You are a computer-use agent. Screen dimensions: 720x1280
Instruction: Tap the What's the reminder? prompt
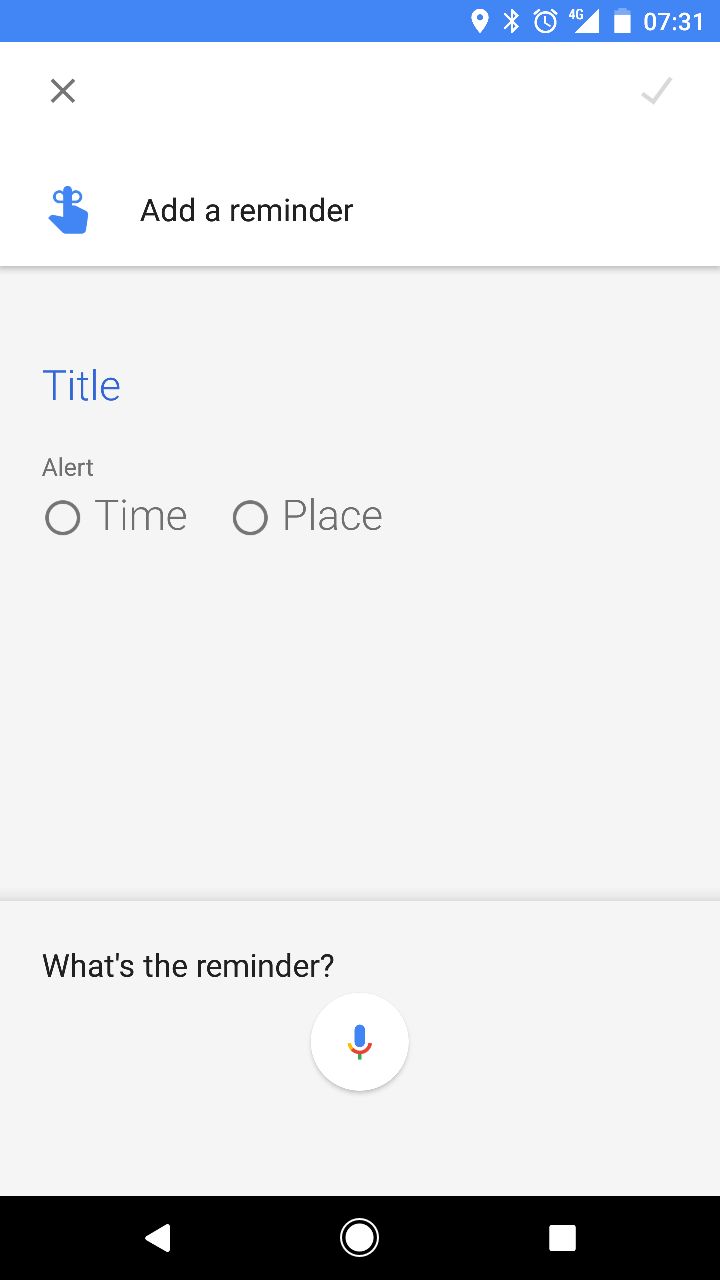(188, 966)
